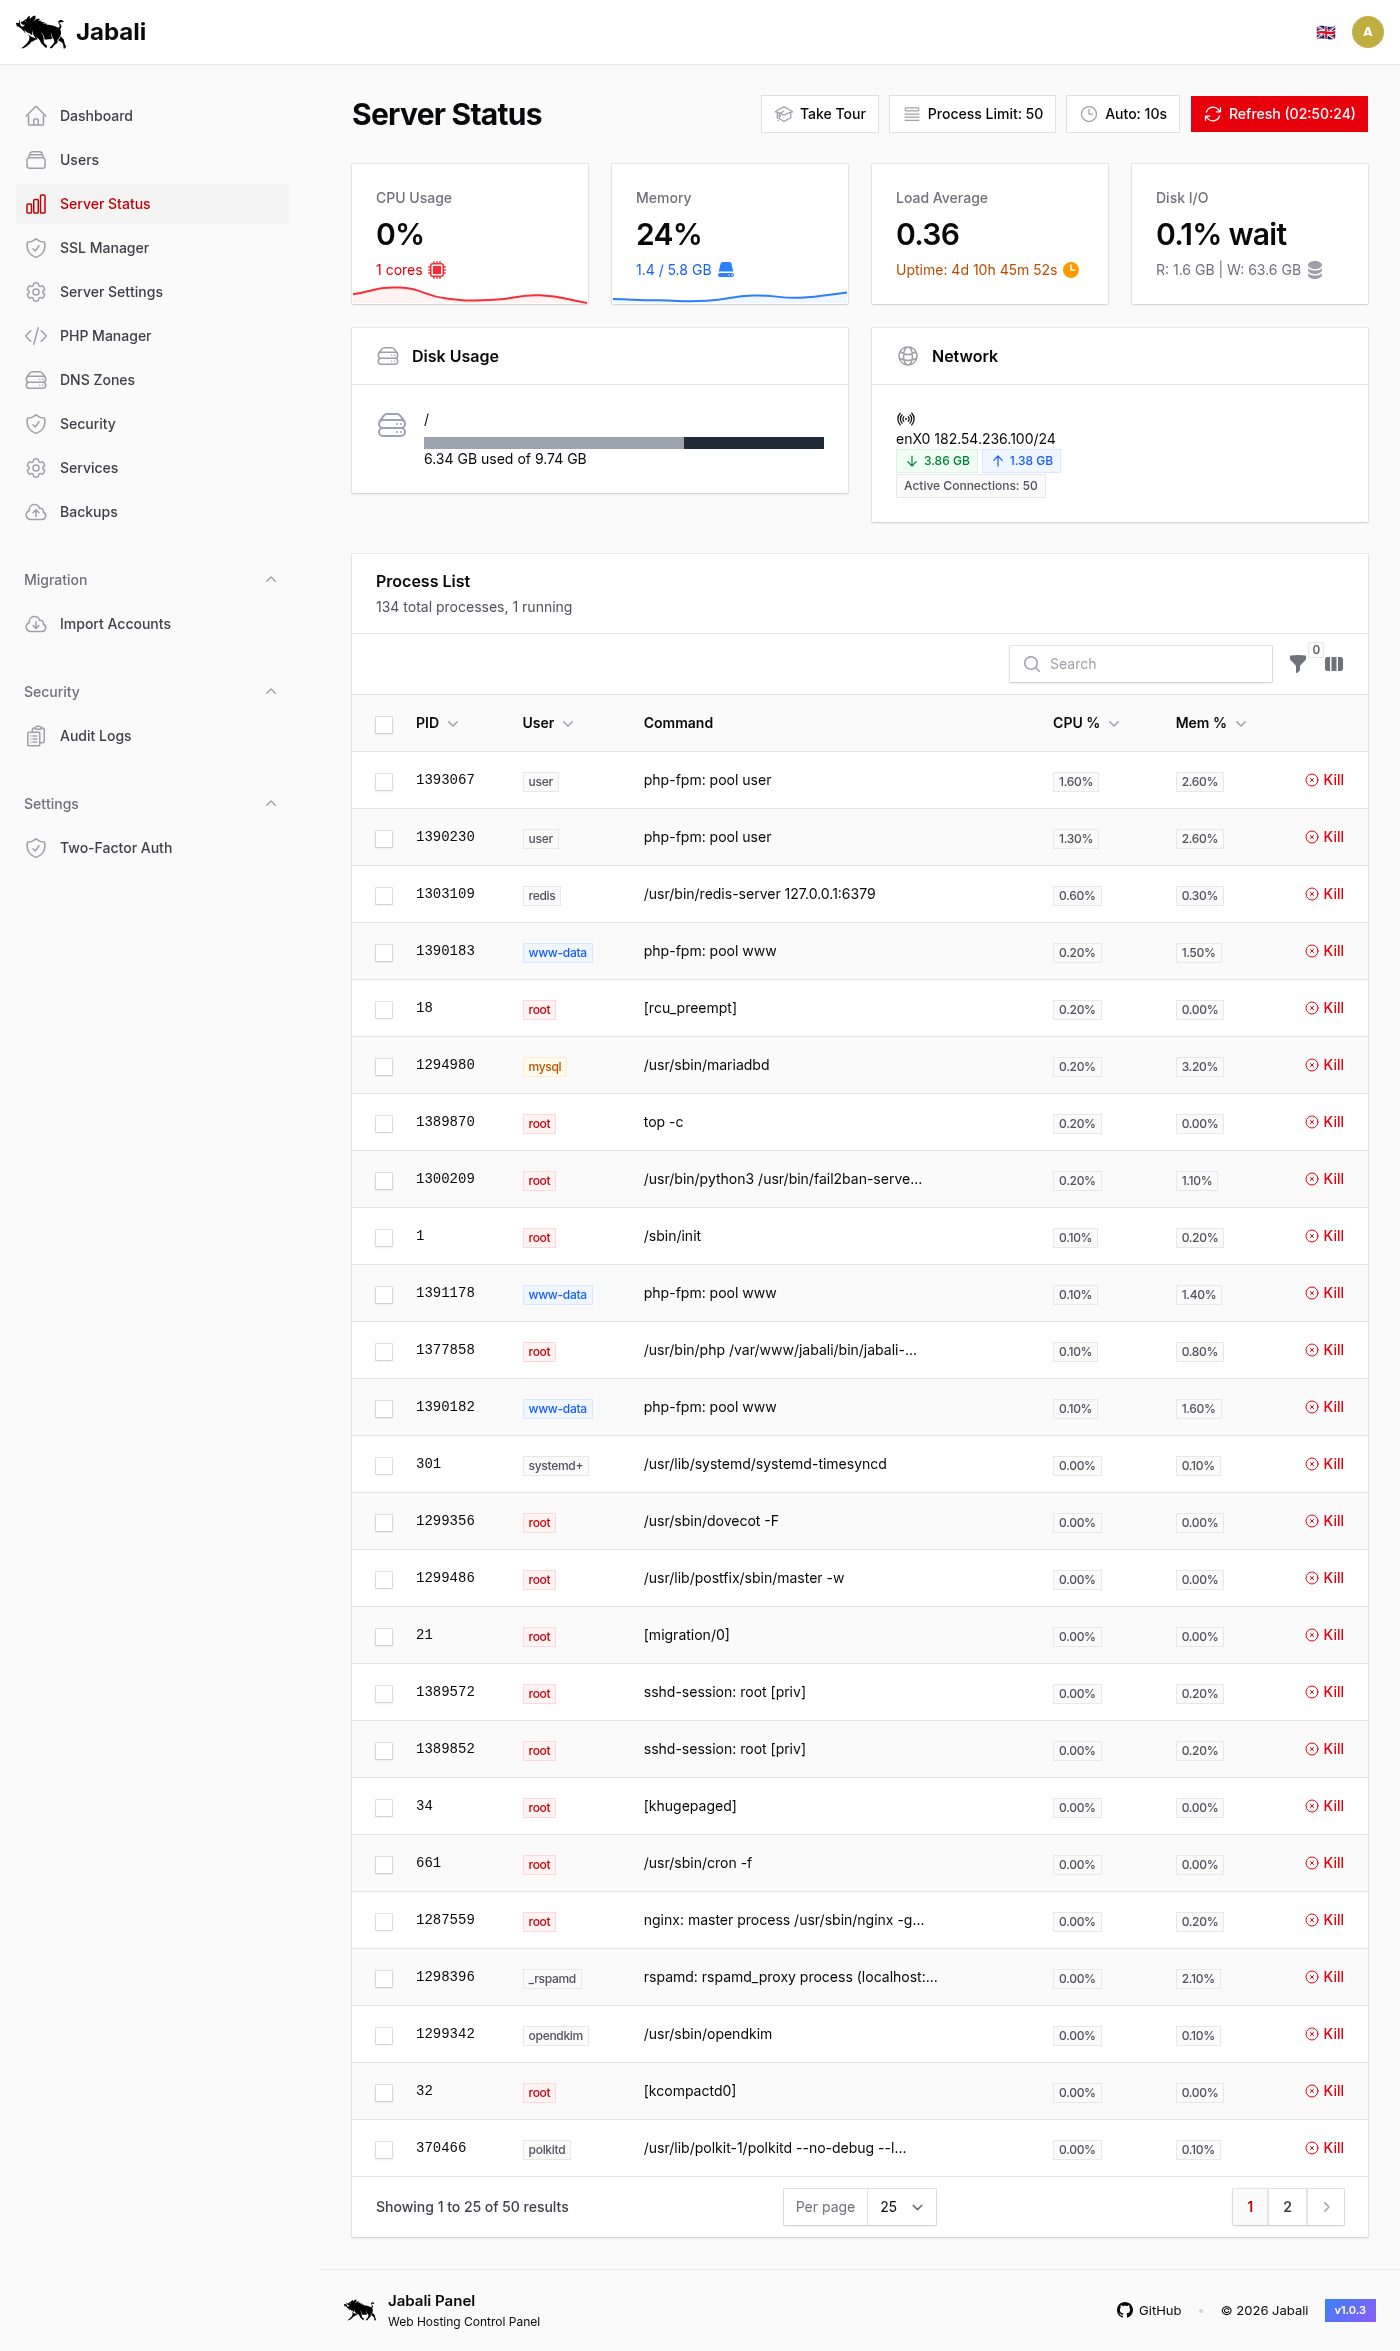
Task: Click the Take Tour button
Action: tap(820, 114)
